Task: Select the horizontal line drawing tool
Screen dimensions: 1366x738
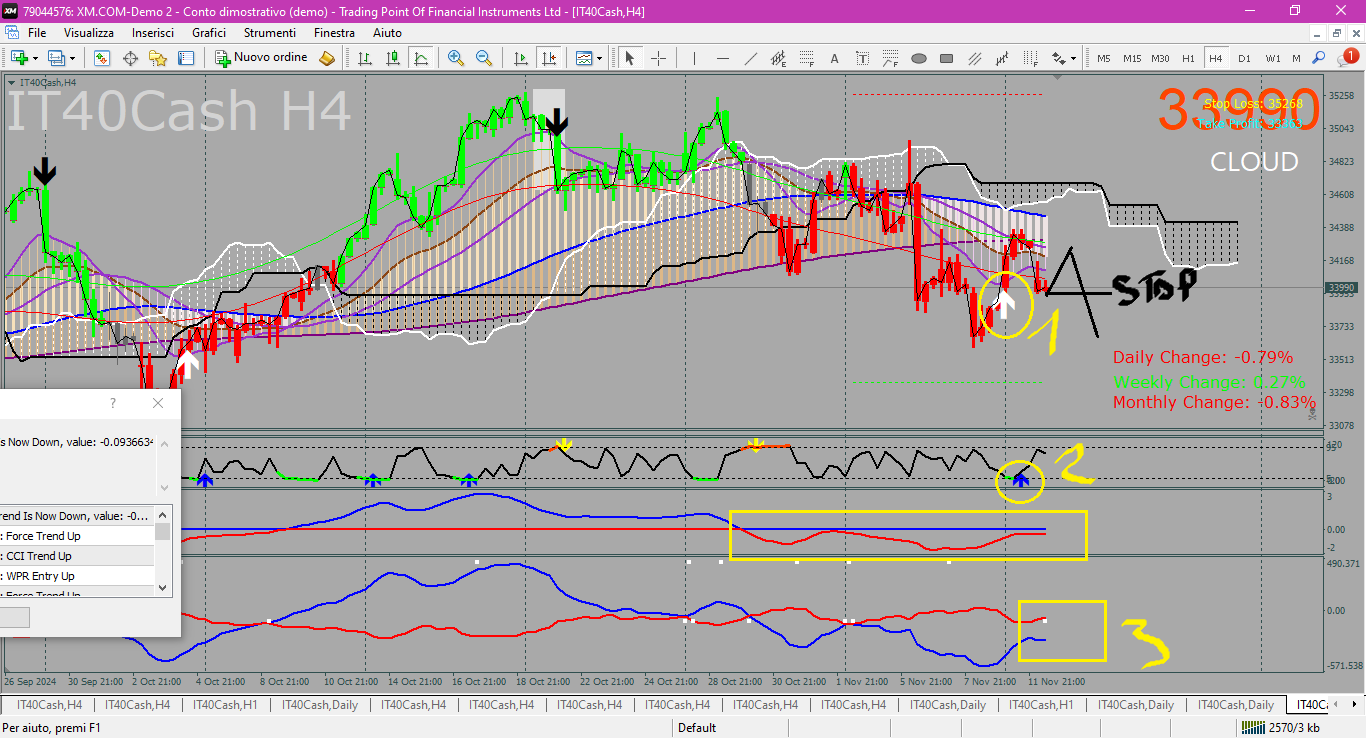Action: 722,58
